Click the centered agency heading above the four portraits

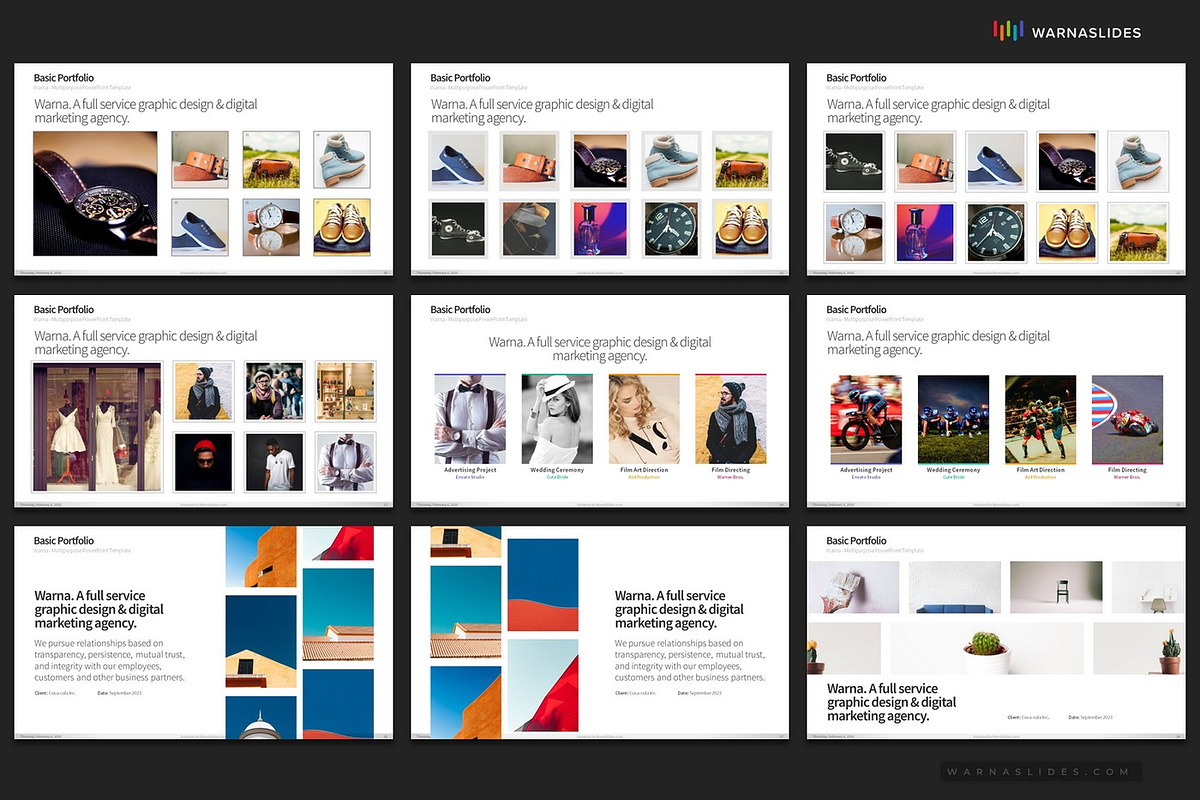pos(600,349)
